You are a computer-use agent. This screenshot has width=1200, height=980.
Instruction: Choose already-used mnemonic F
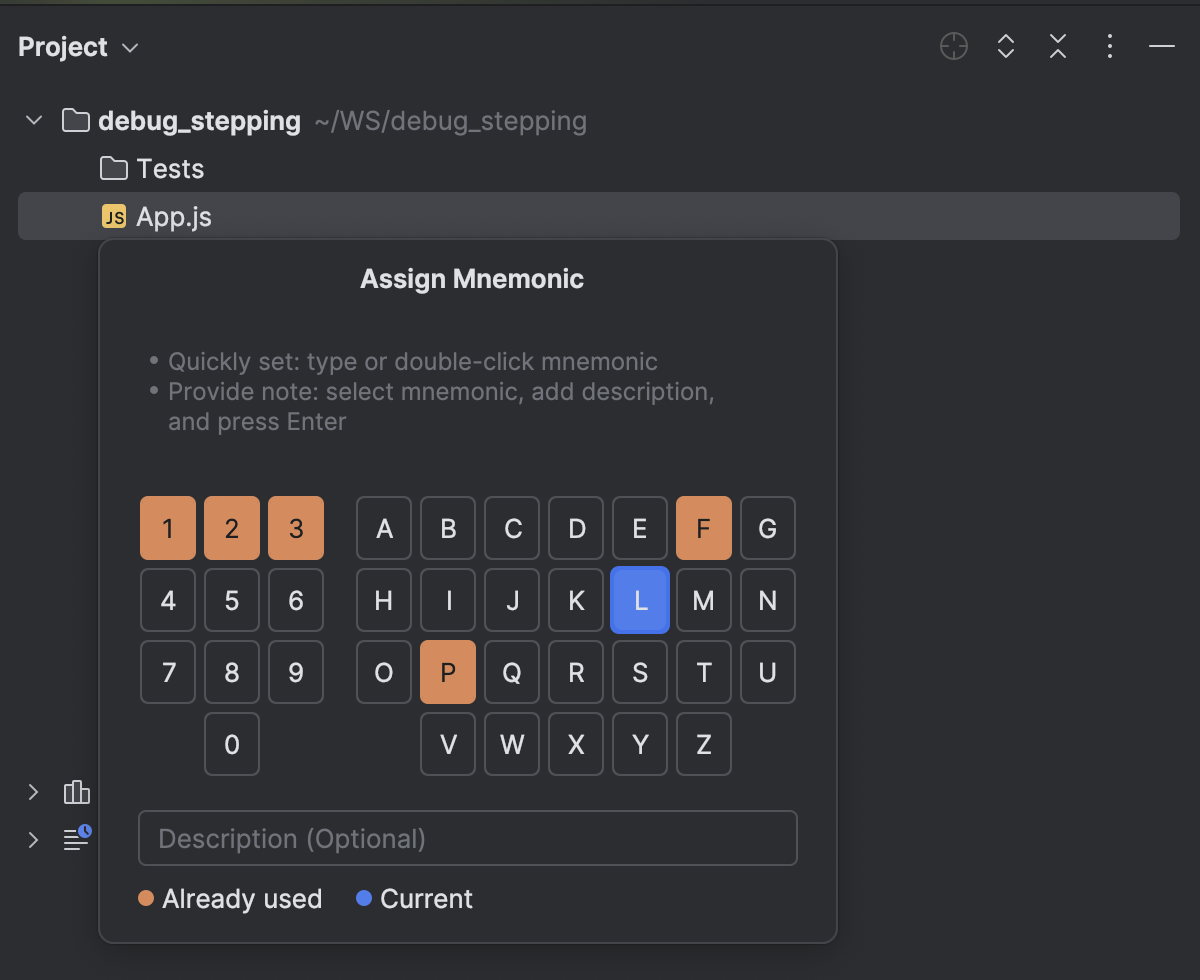coord(704,528)
